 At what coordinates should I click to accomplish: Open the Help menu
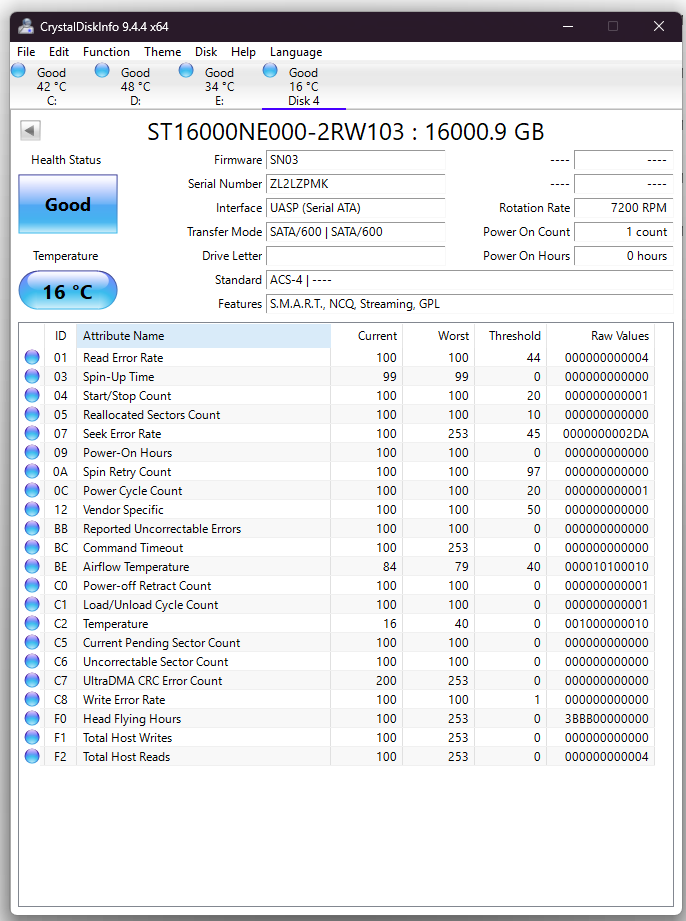[243, 52]
